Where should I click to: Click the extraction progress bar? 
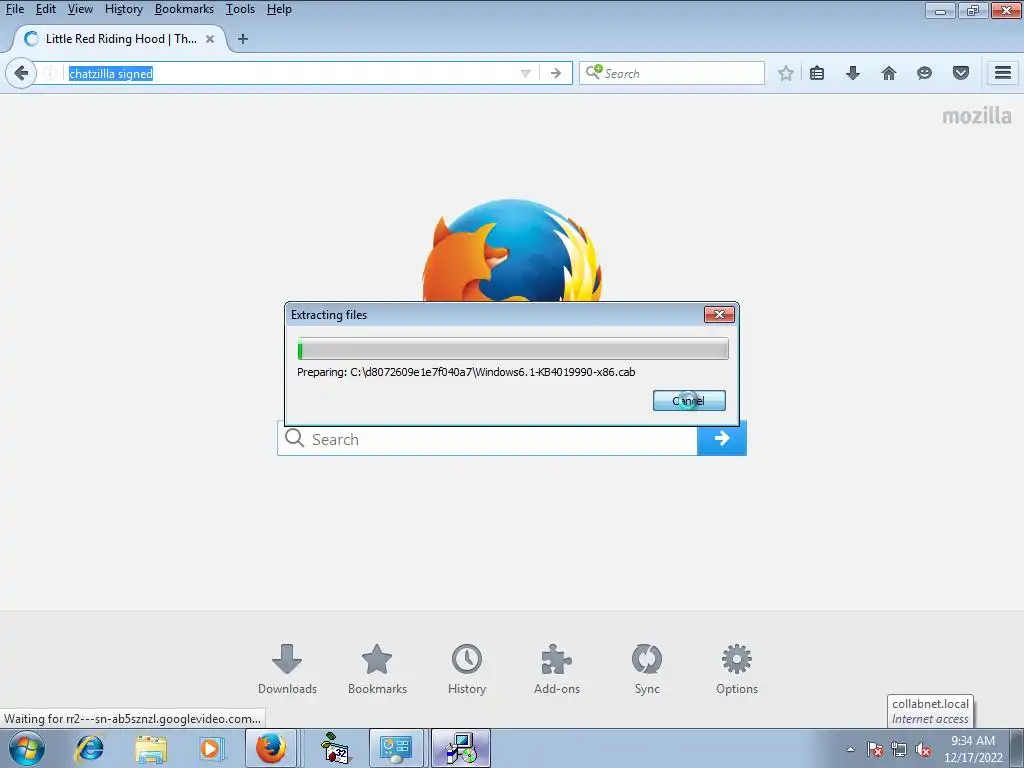click(x=513, y=349)
